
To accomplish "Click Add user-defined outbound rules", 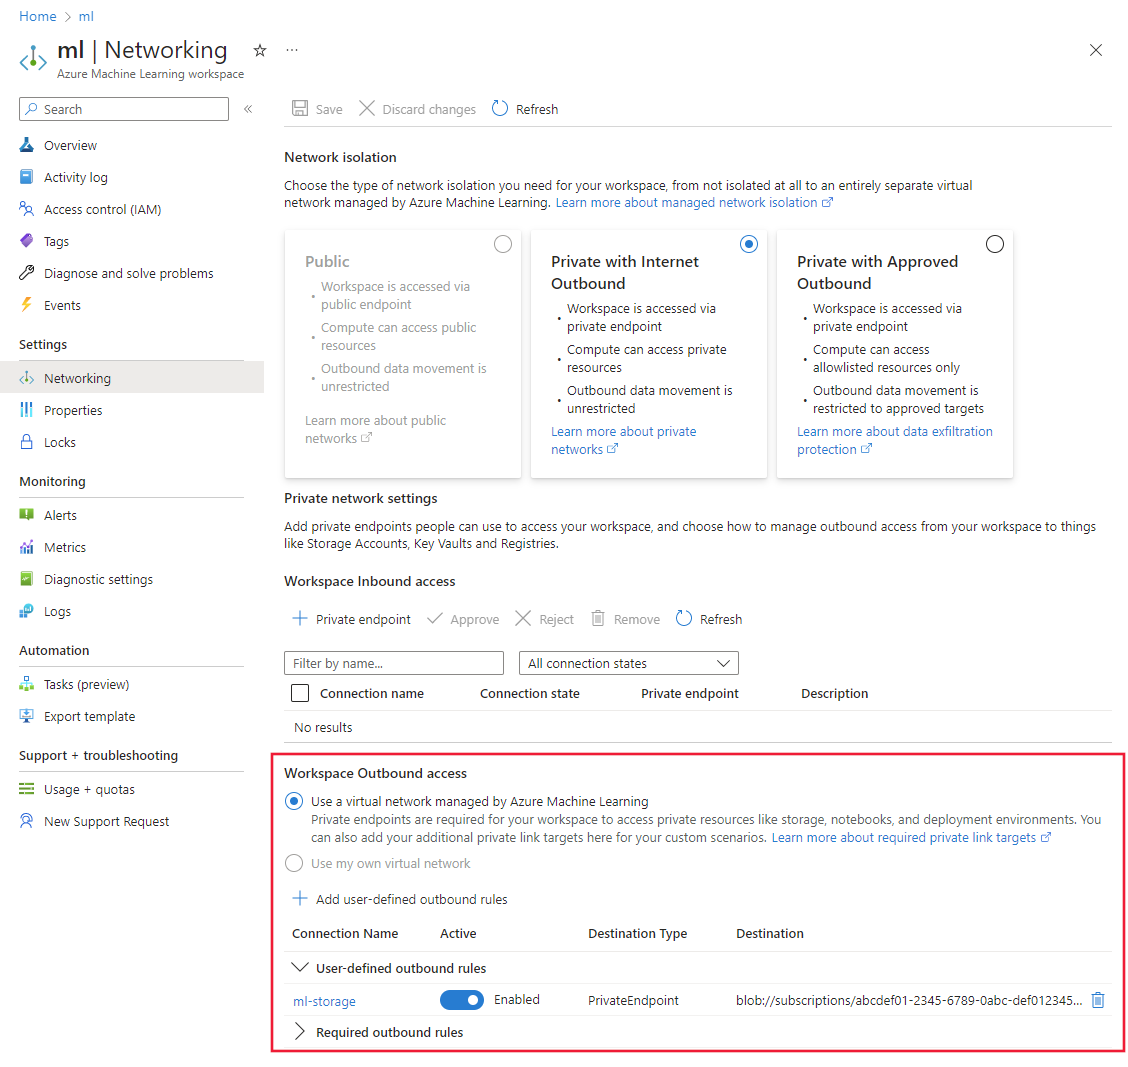I will tap(399, 899).
